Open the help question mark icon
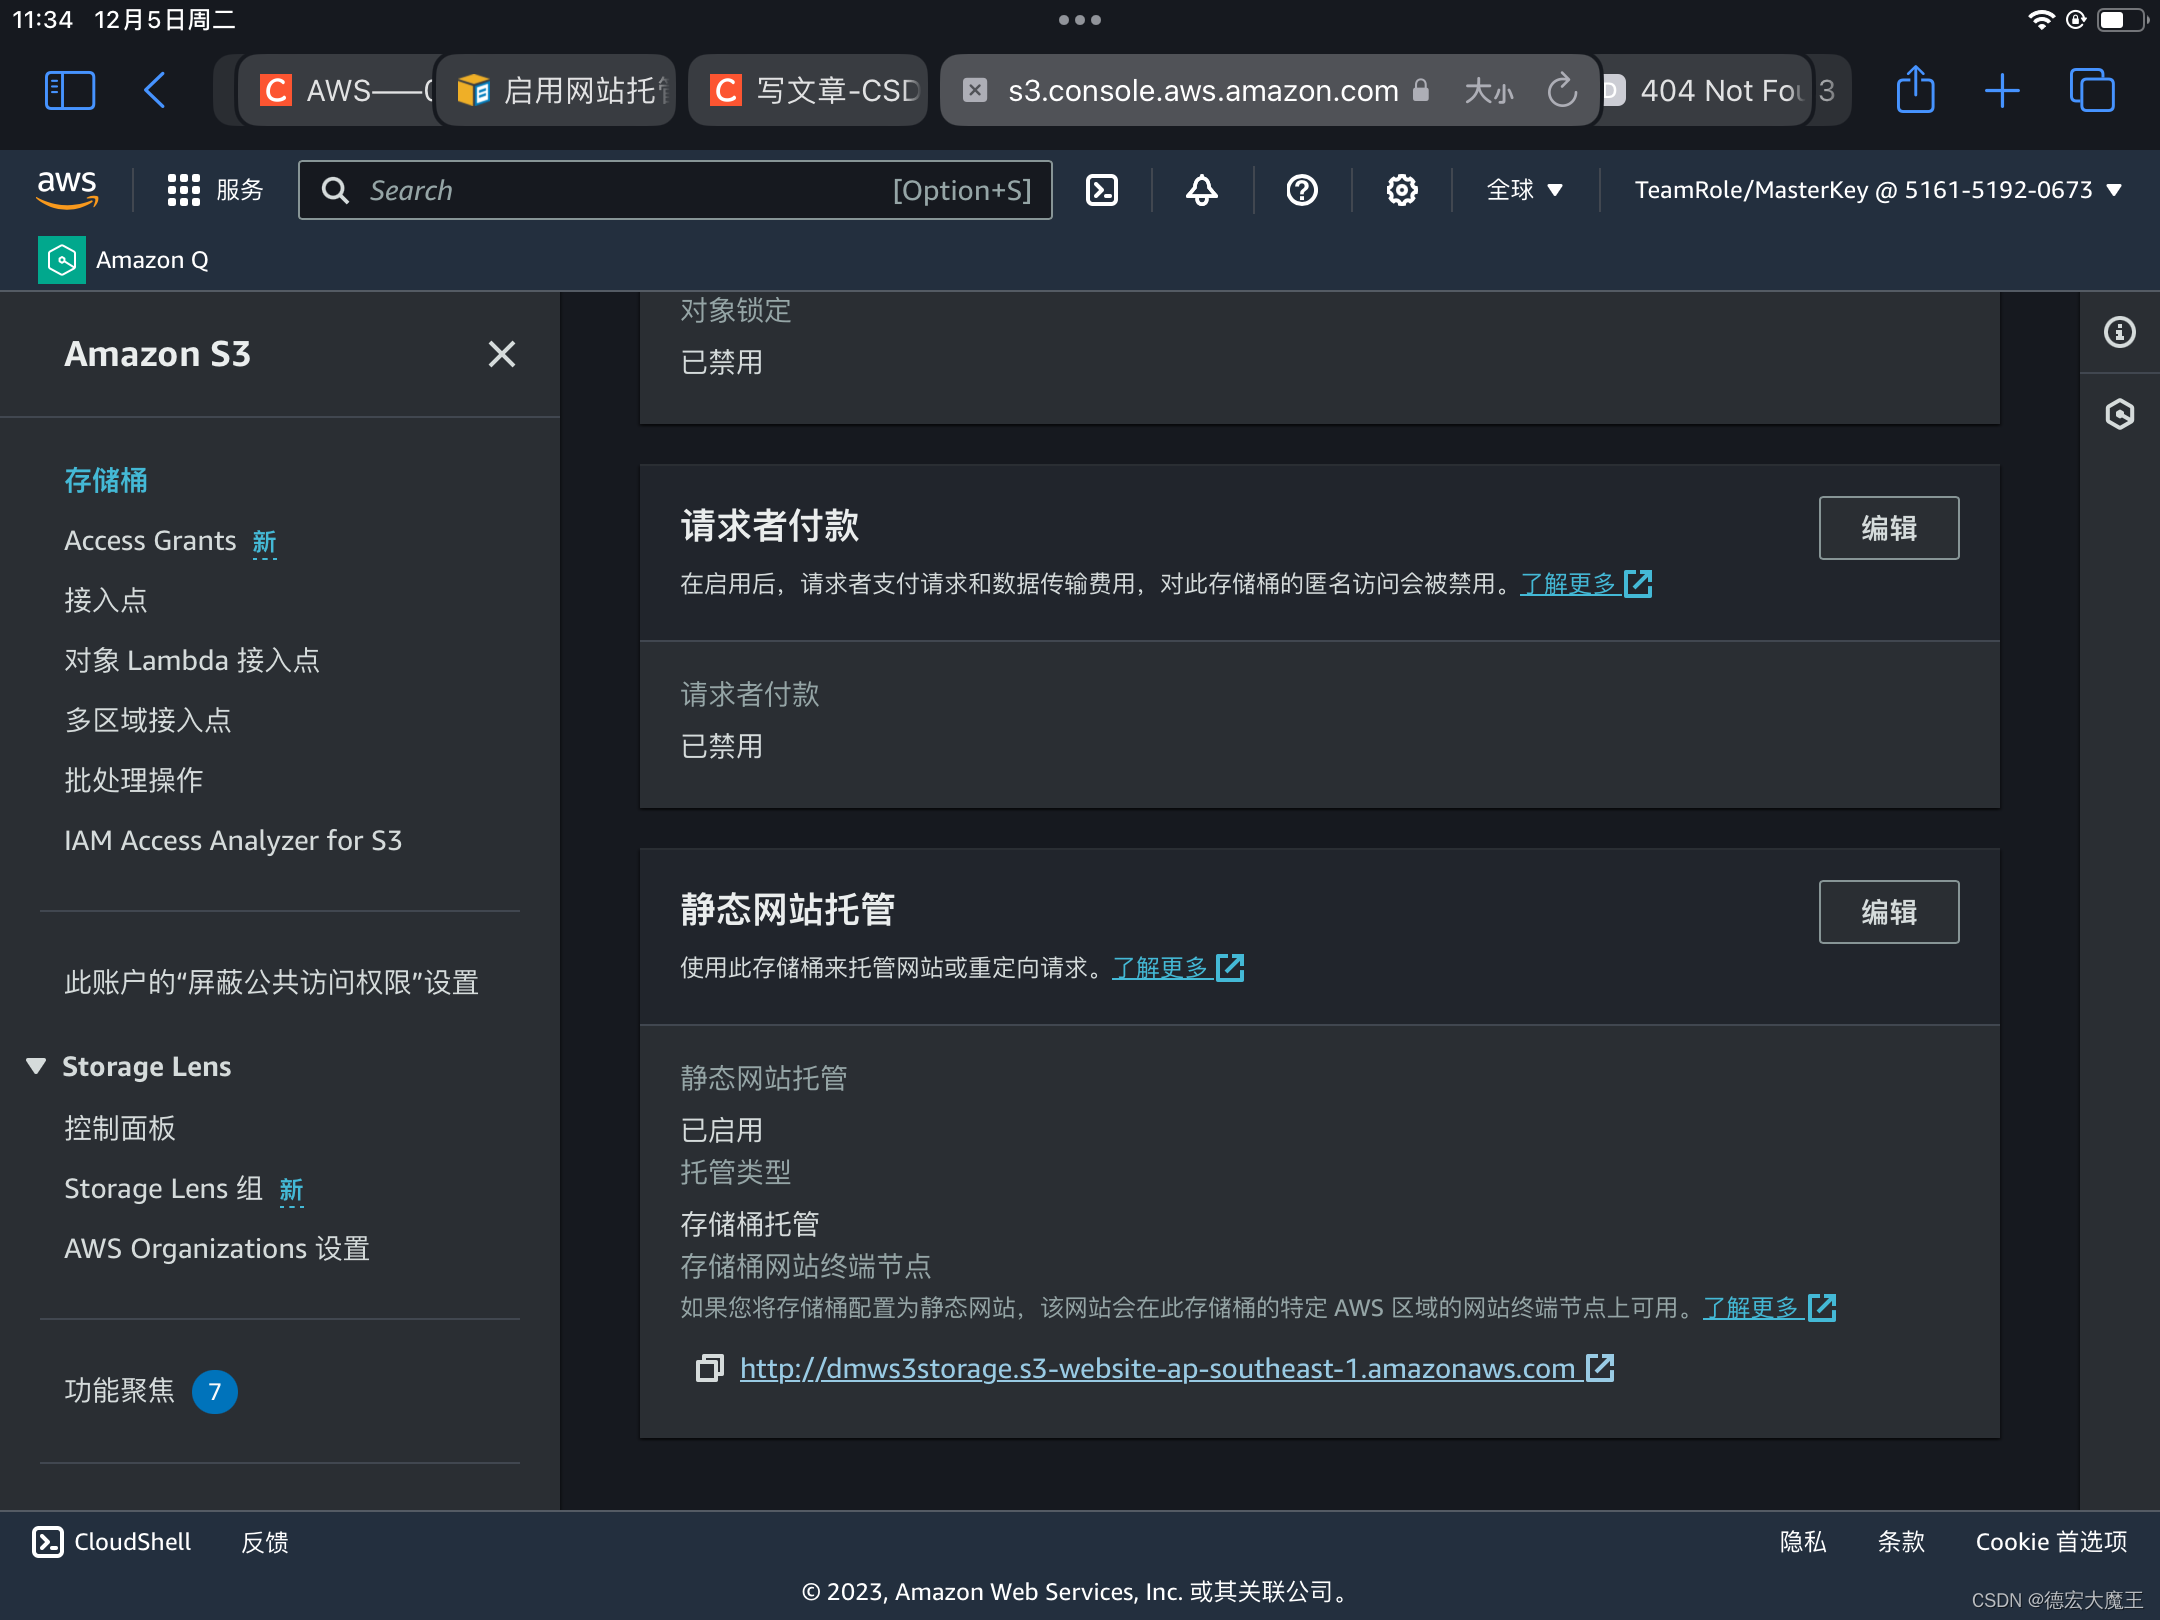 coord(1302,190)
